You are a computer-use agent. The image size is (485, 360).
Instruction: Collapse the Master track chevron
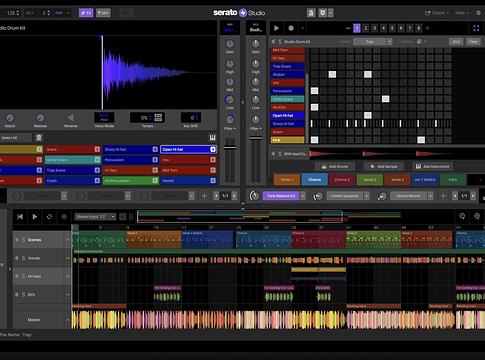(x=68, y=320)
